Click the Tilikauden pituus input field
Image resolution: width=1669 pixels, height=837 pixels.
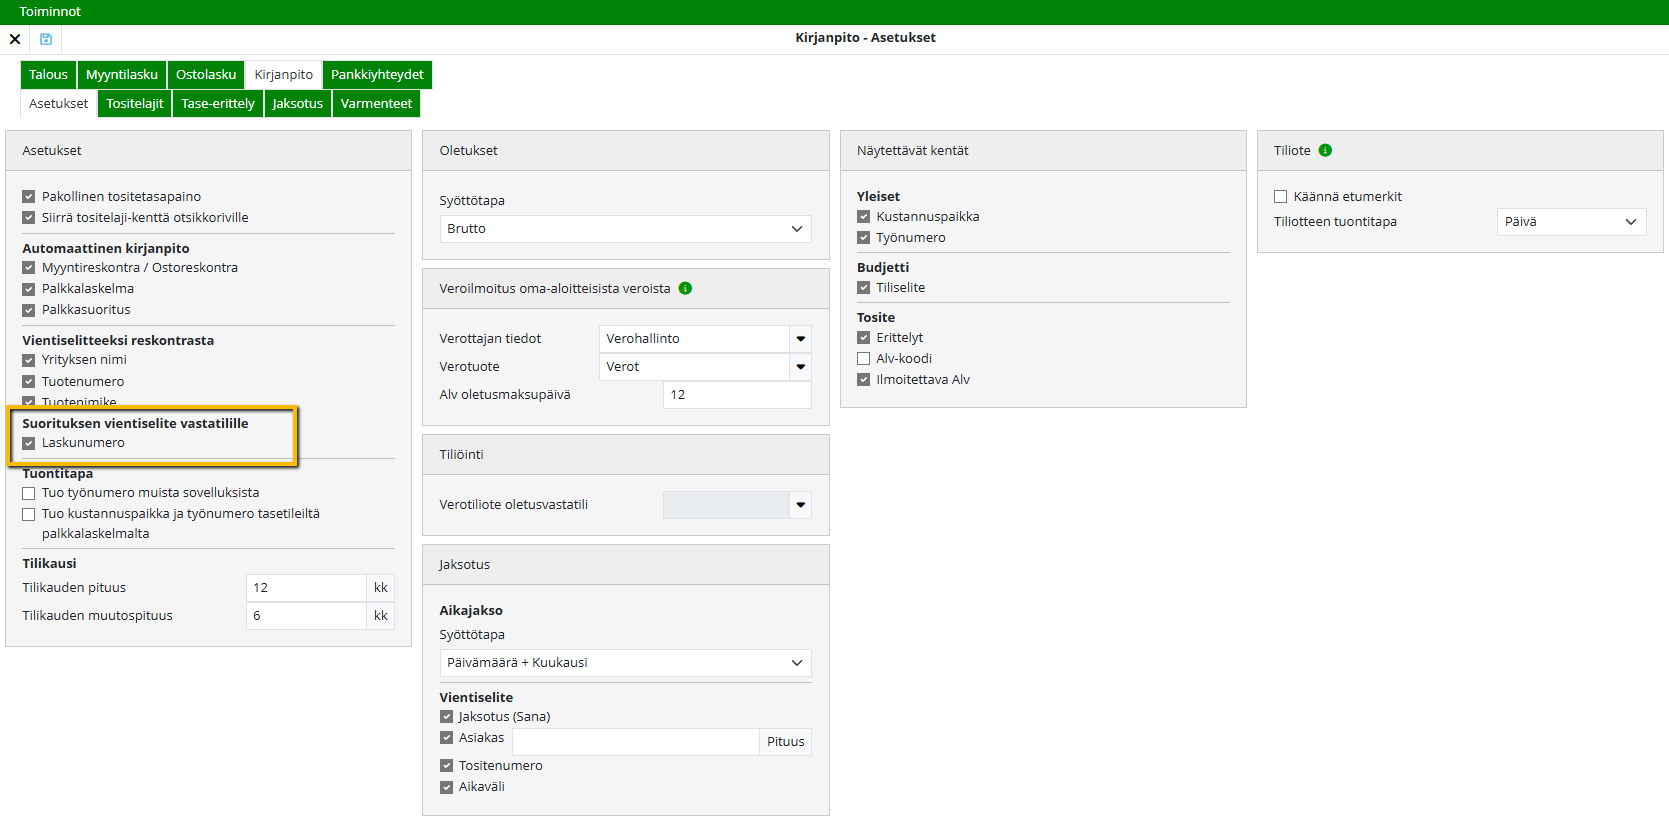(x=305, y=588)
